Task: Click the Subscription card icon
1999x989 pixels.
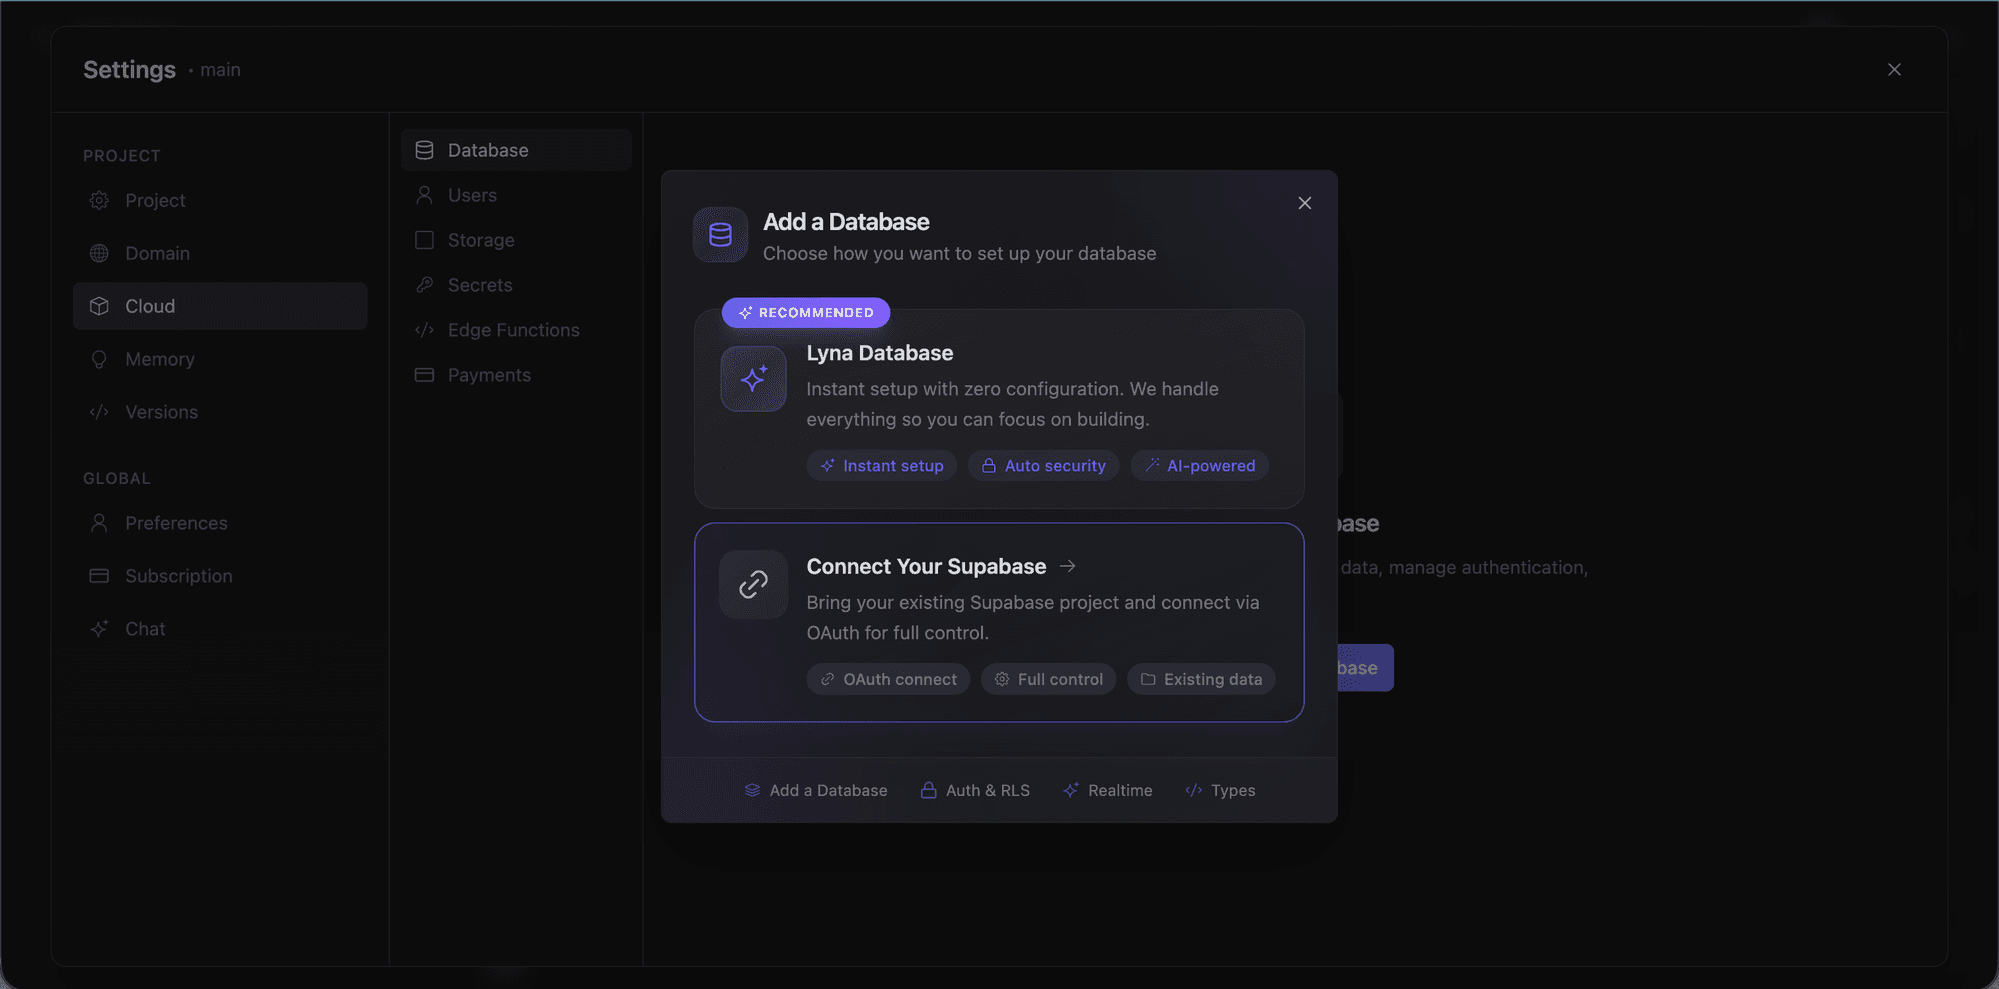Action: tap(99, 576)
